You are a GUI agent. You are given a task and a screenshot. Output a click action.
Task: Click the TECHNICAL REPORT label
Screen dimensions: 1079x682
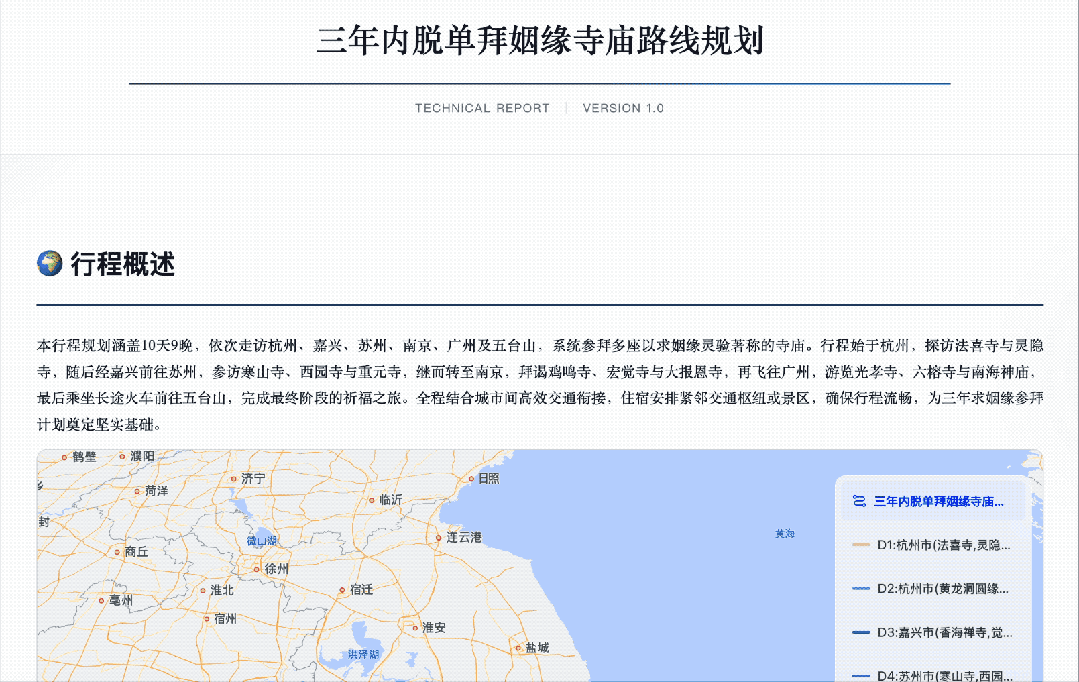[482, 108]
